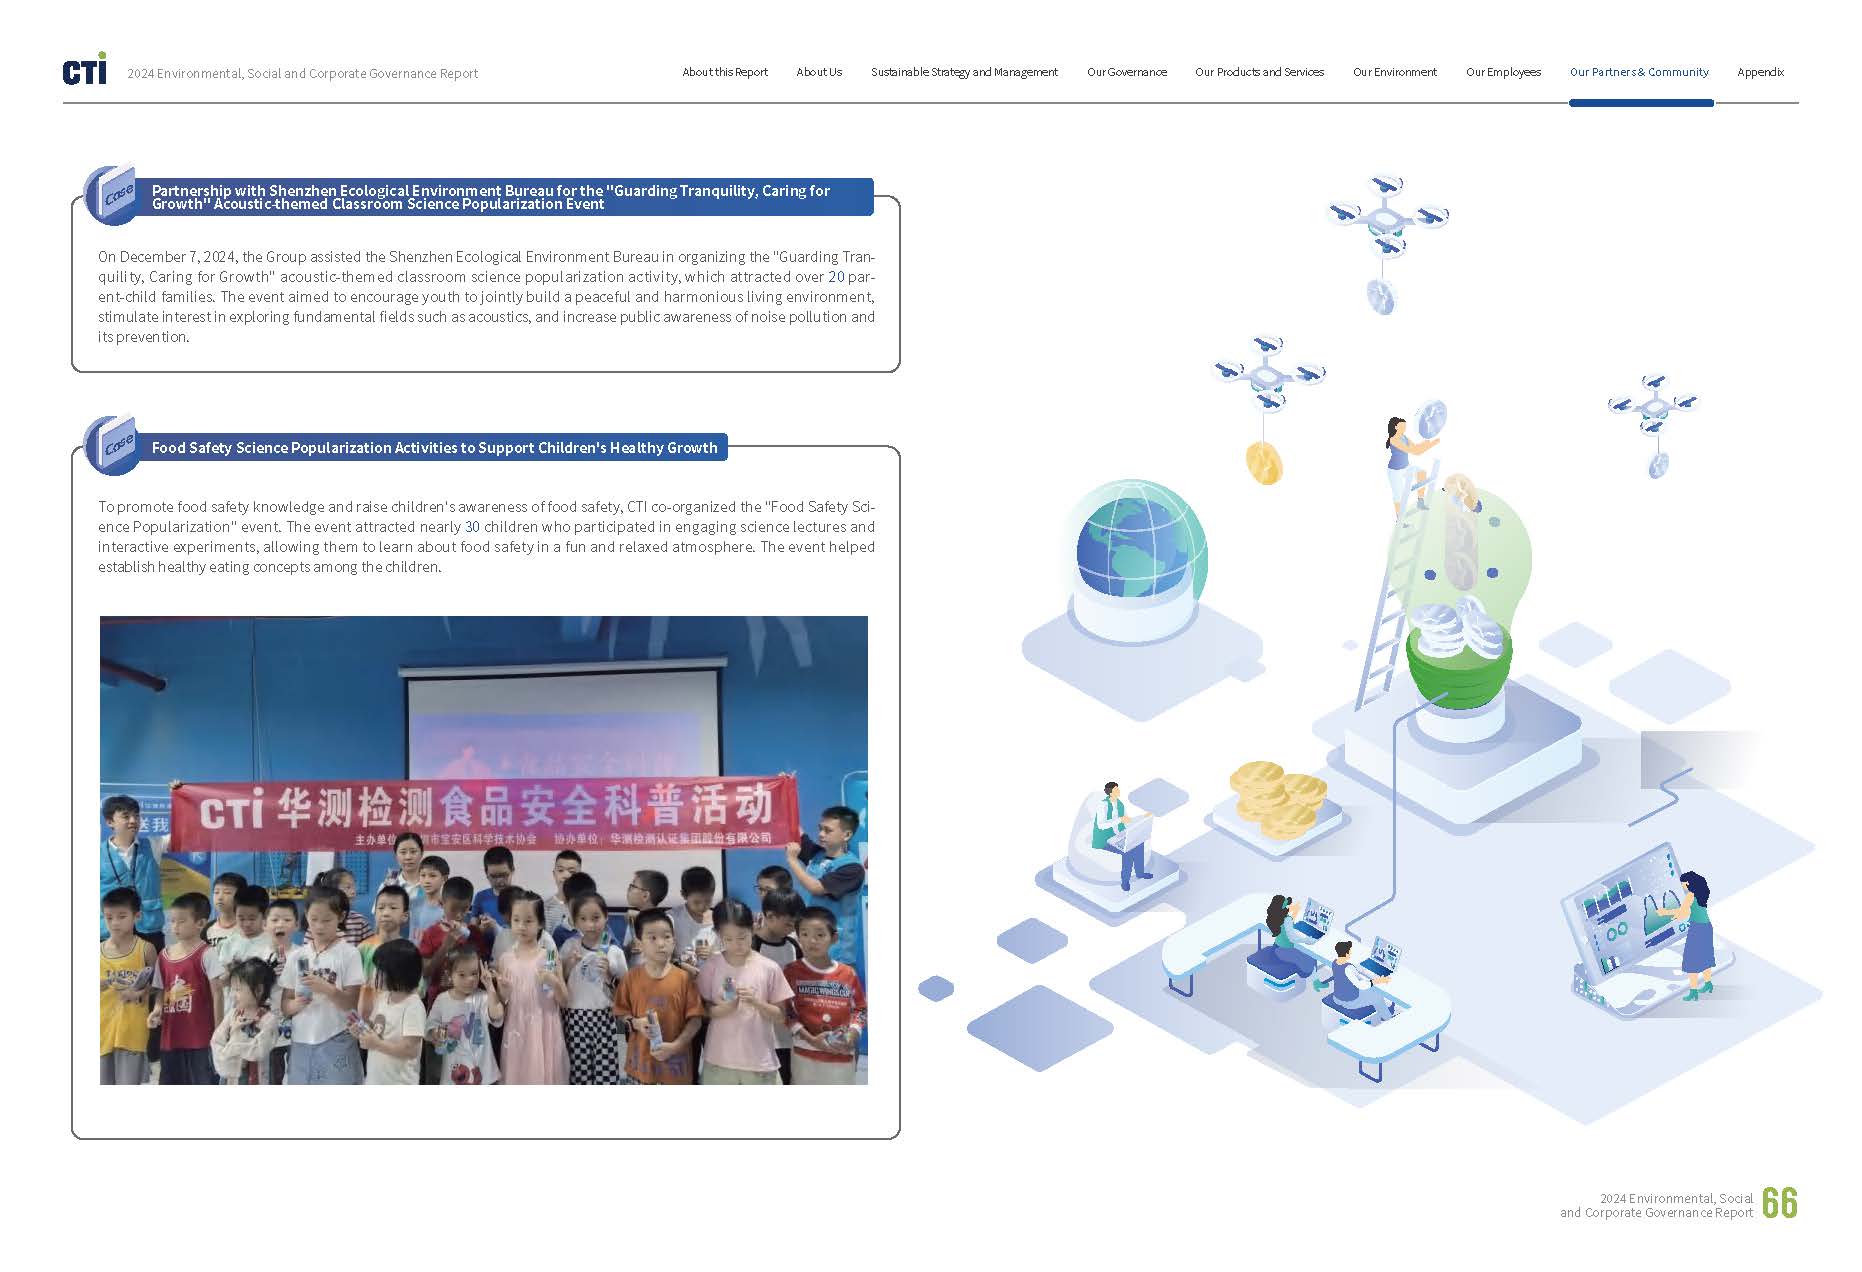
Task: Select Our Partners & Community tab
Action: tap(1639, 72)
